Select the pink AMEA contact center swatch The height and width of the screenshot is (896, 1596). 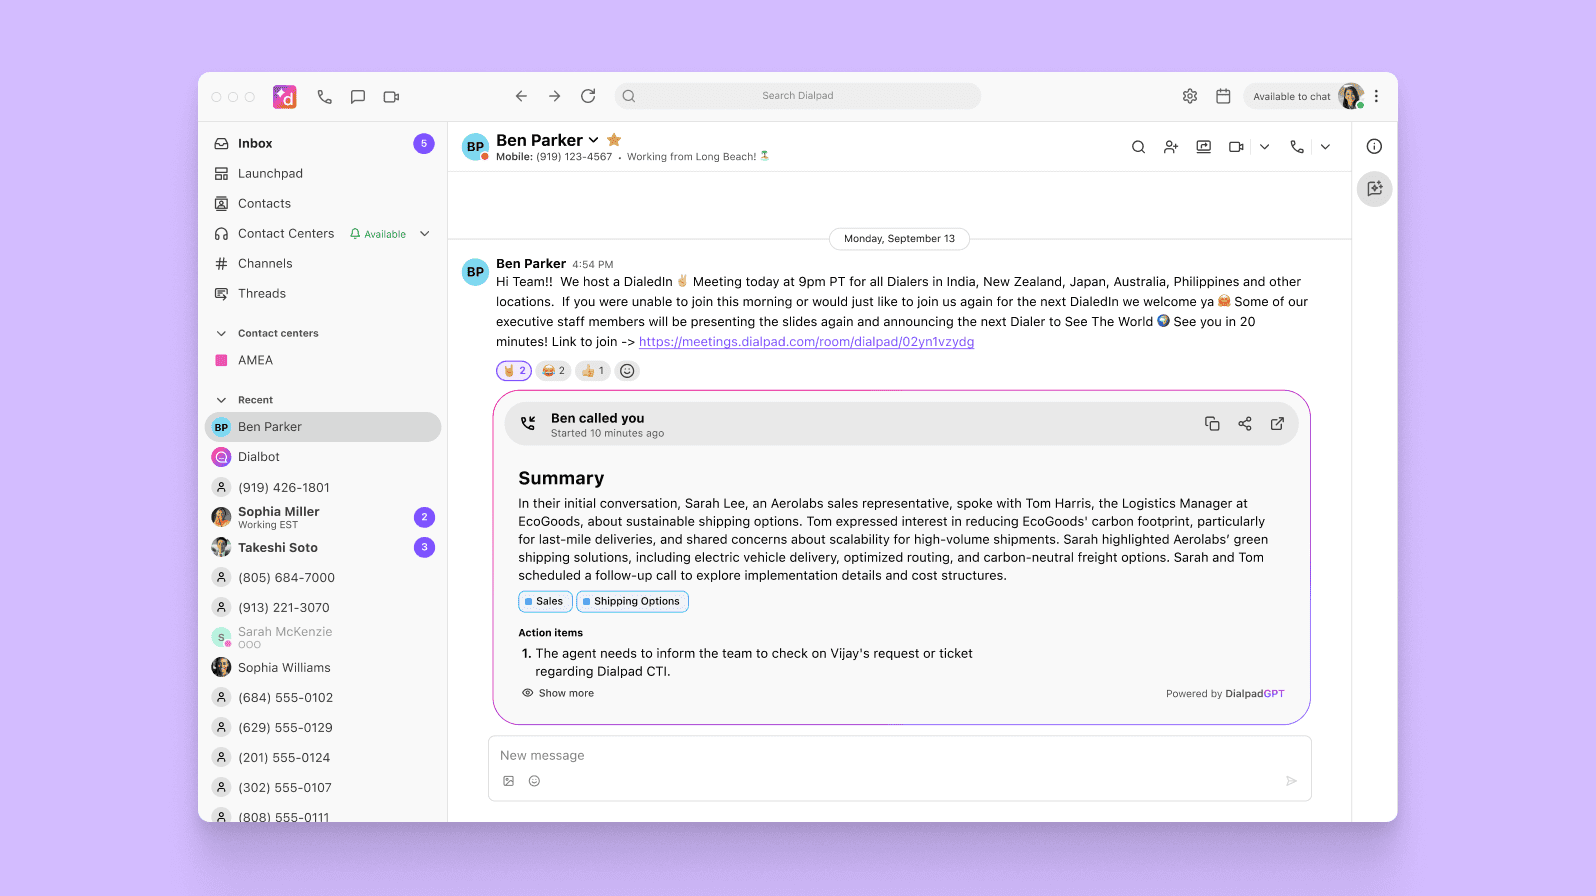221,360
